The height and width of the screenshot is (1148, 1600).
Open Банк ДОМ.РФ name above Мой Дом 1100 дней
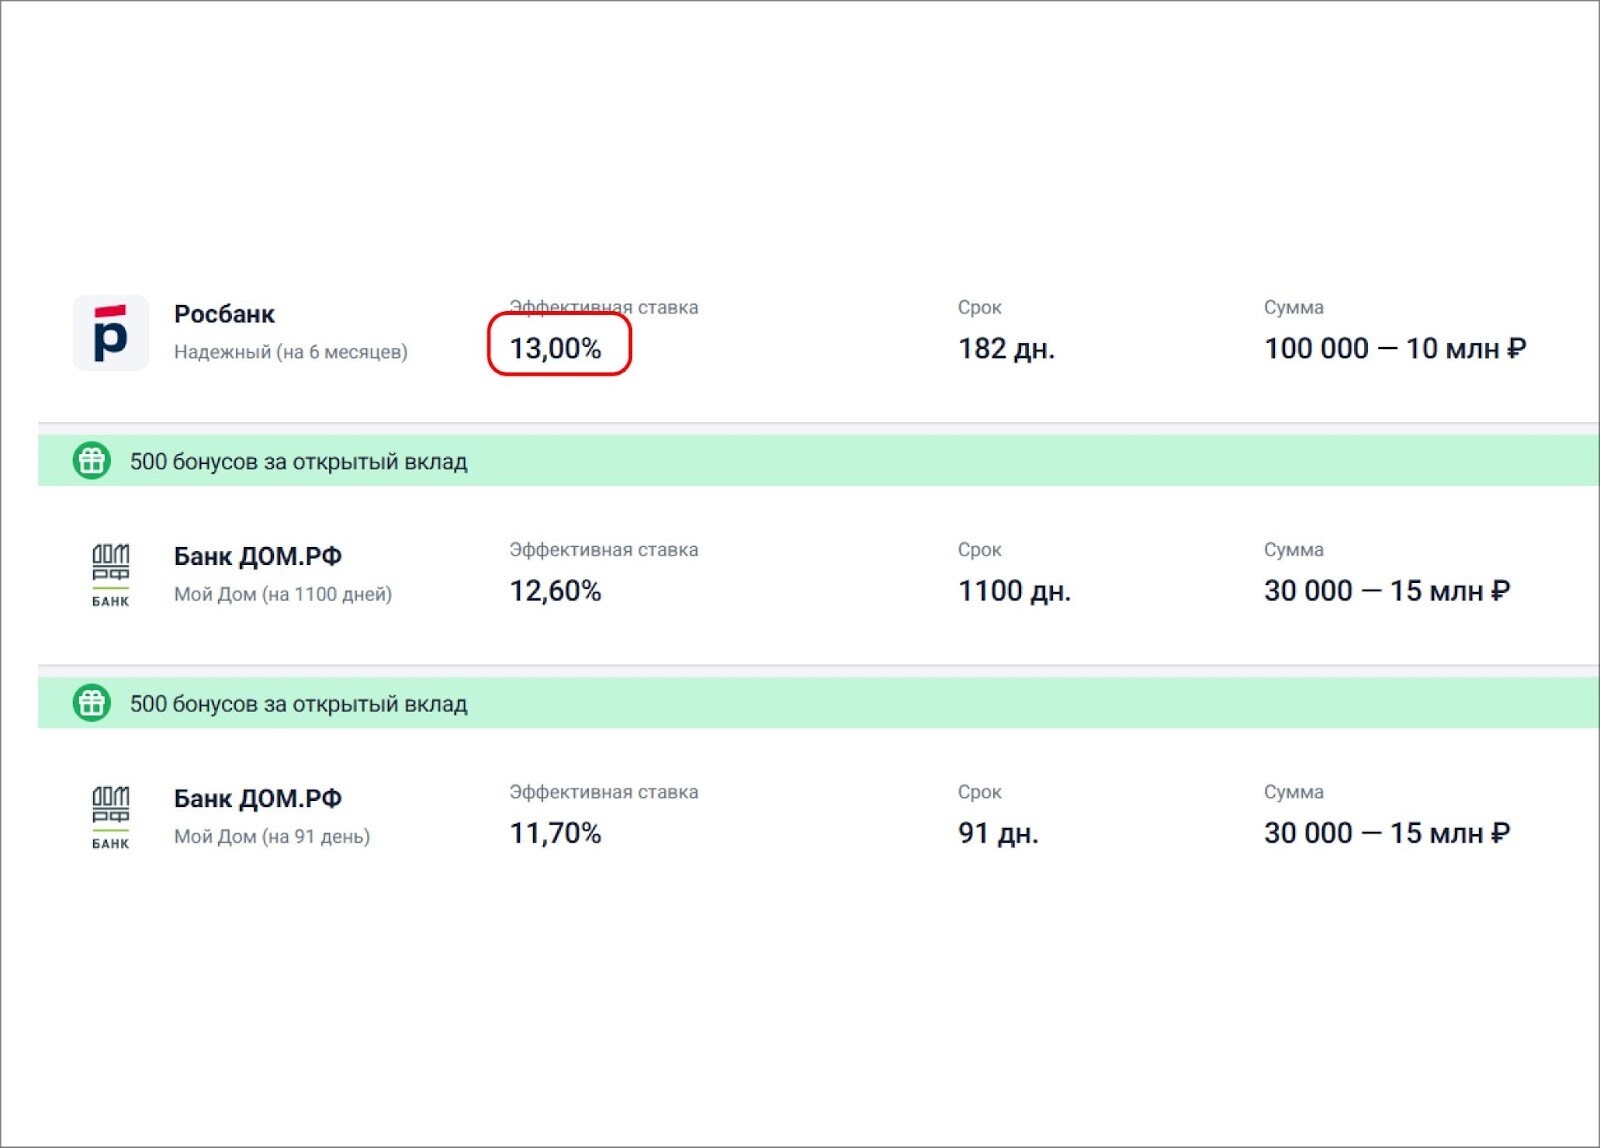257,556
